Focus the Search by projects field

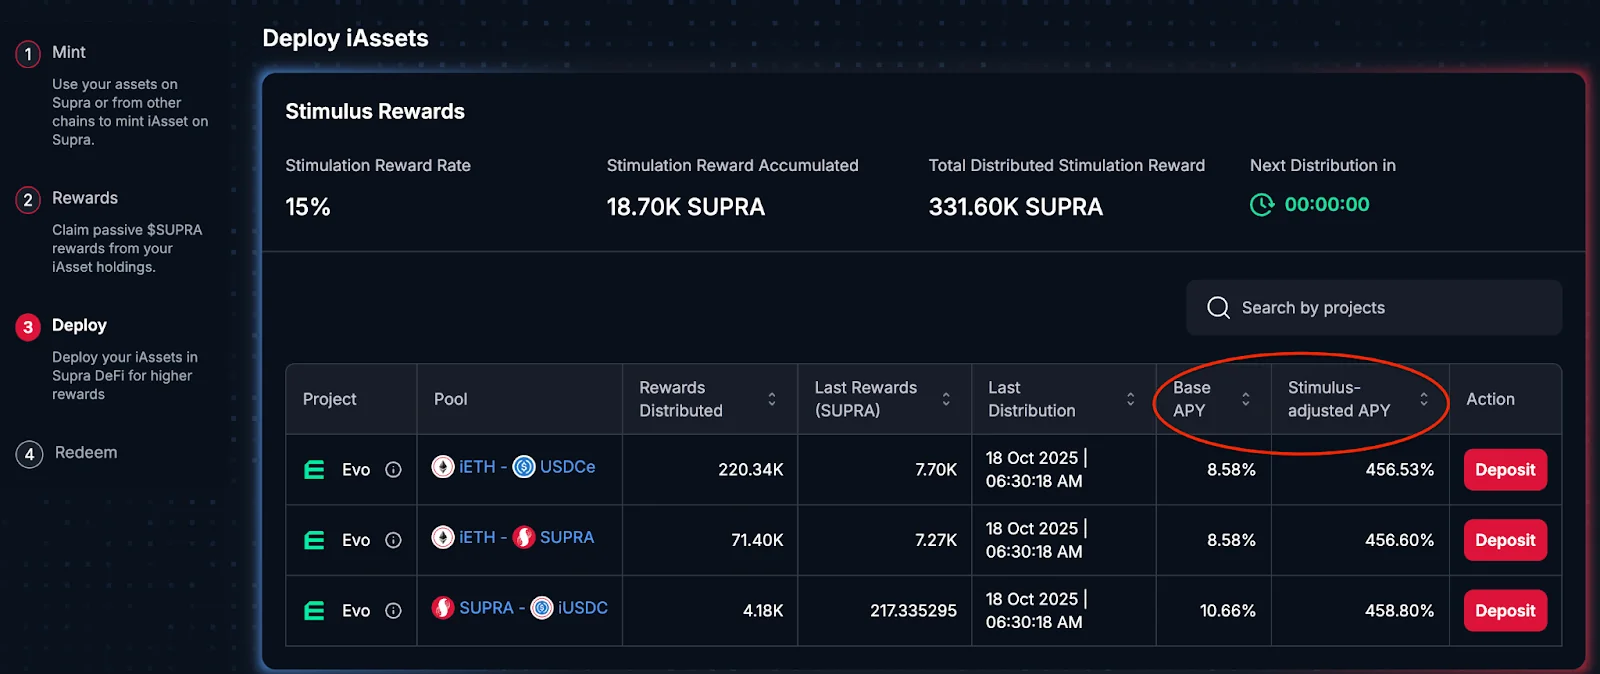click(x=1373, y=307)
